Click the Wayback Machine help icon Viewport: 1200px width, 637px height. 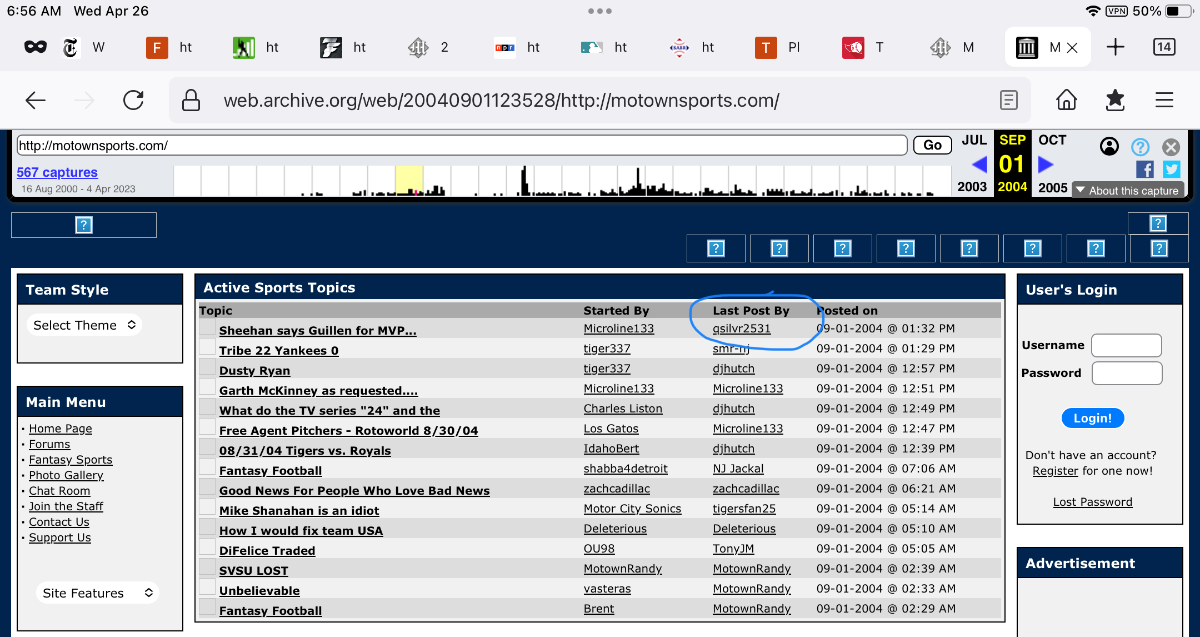click(x=1140, y=147)
